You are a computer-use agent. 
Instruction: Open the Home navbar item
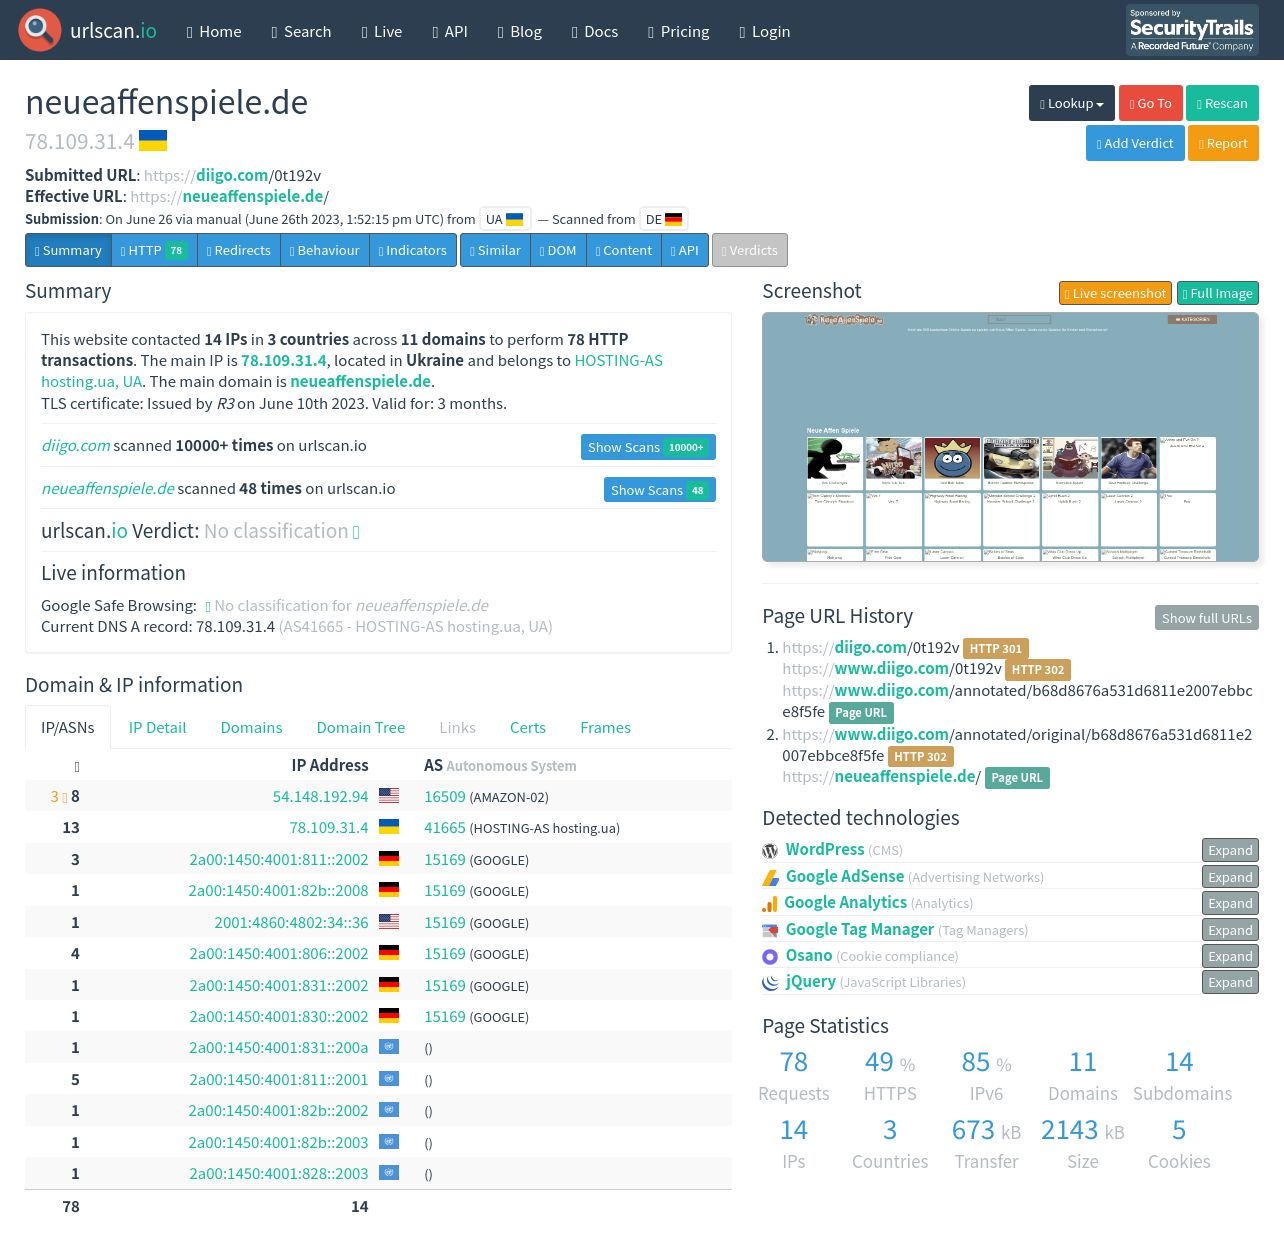pyautogui.click(x=213, y=31)
